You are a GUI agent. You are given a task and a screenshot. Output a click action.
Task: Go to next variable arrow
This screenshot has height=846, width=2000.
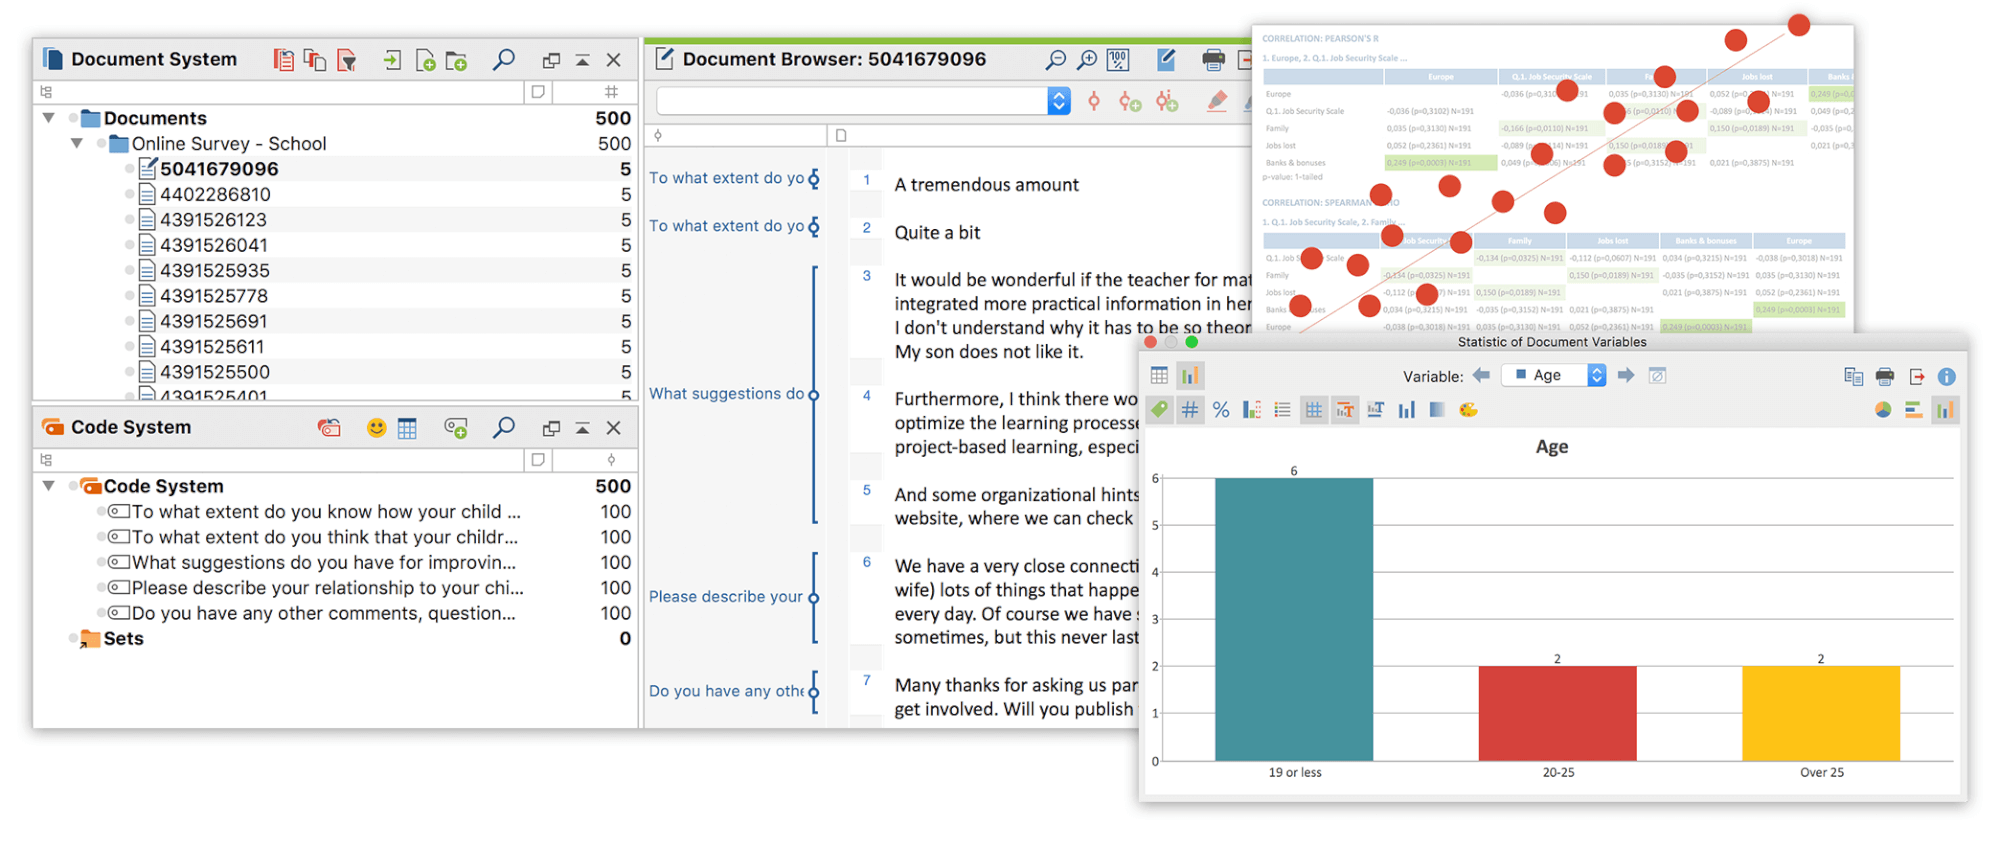pos(1626,375)
